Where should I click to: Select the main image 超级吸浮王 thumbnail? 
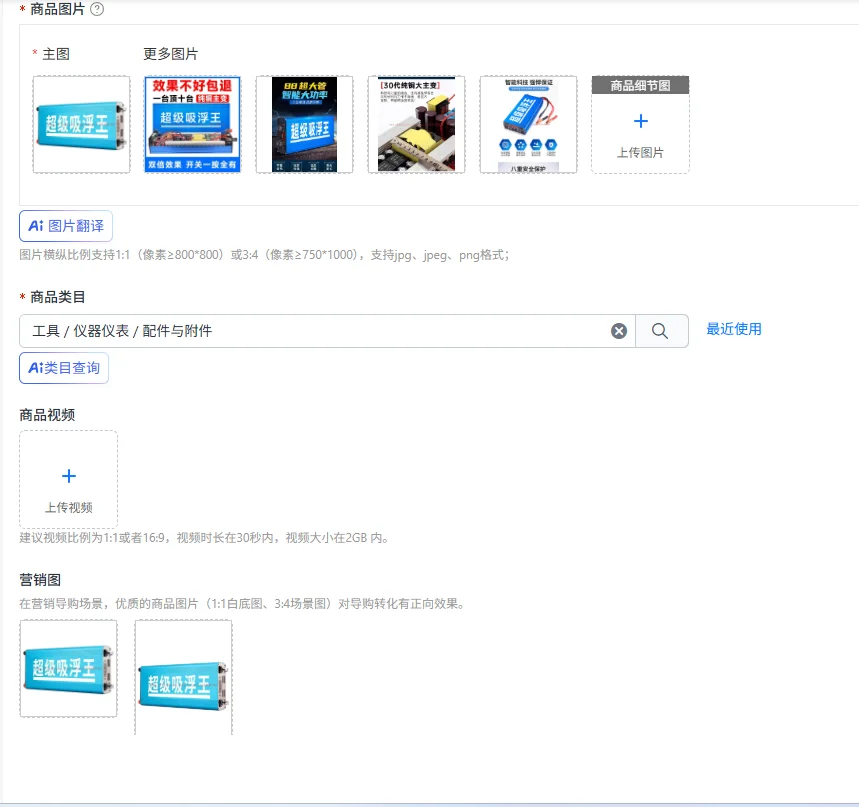click(82, 124)
